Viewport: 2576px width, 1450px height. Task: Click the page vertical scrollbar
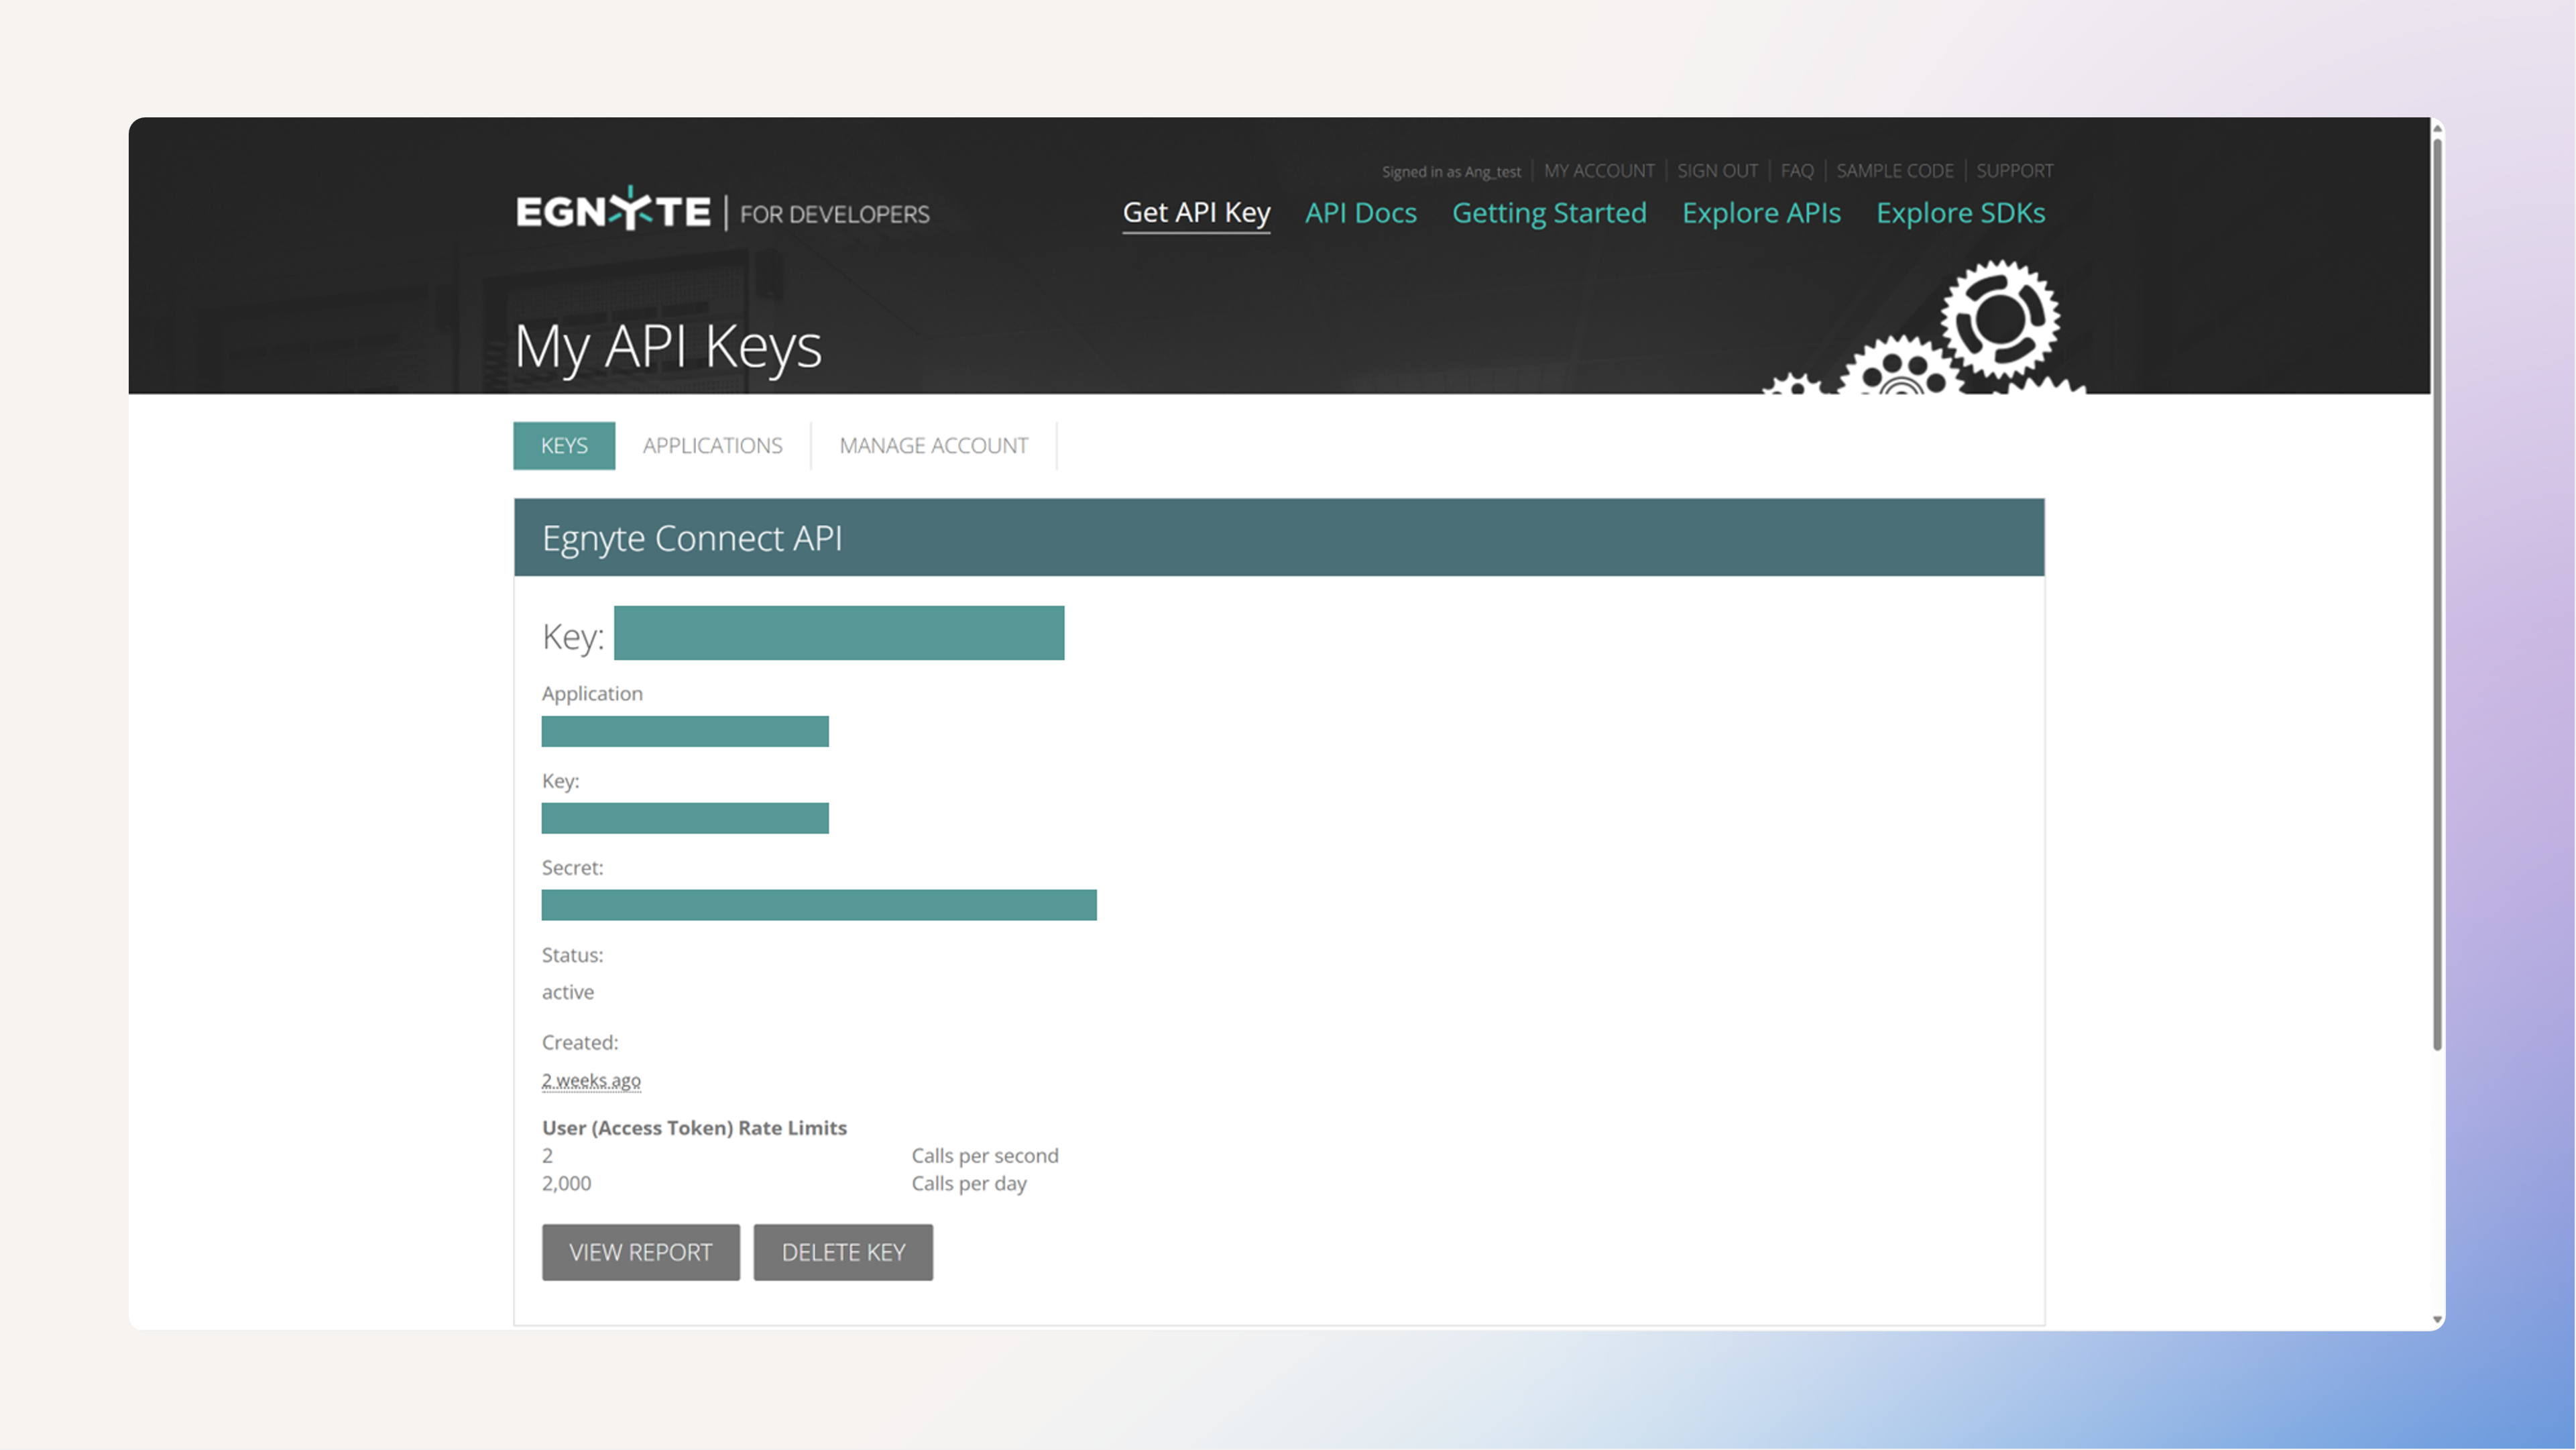[2437, 600]
